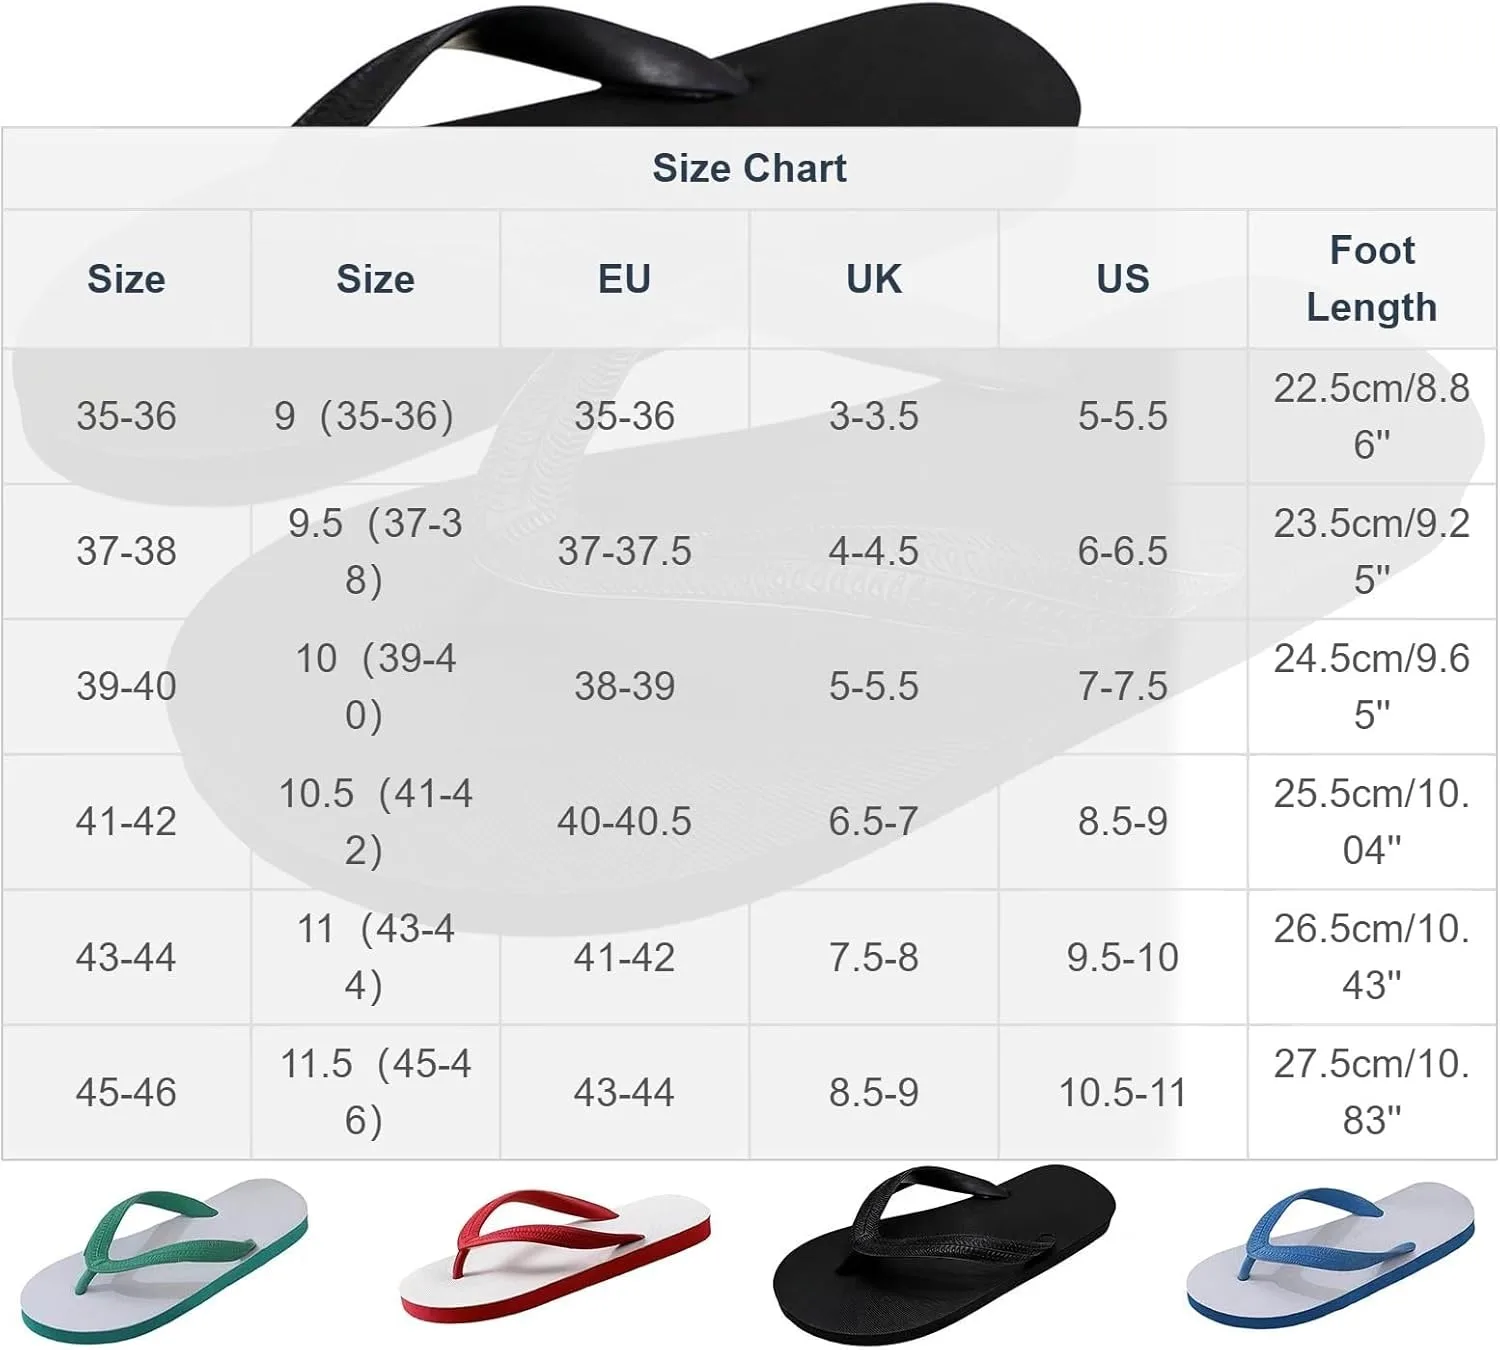Click the large black flip-flop at top
The width and height of the screenshot is (1500, 1350).
coord(687,66)
